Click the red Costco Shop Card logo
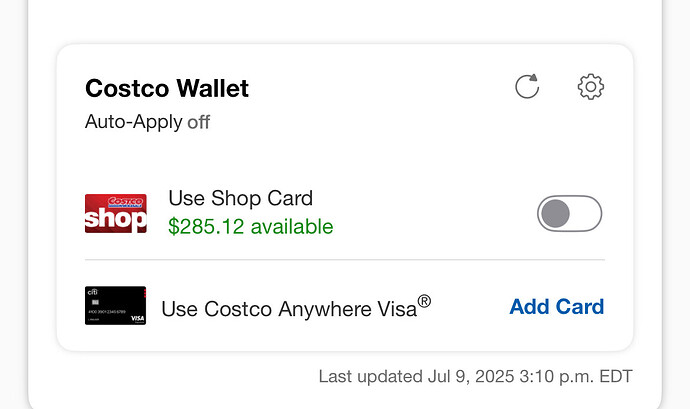The height and width of the screenshot is (409, 690). coord(116,214)
